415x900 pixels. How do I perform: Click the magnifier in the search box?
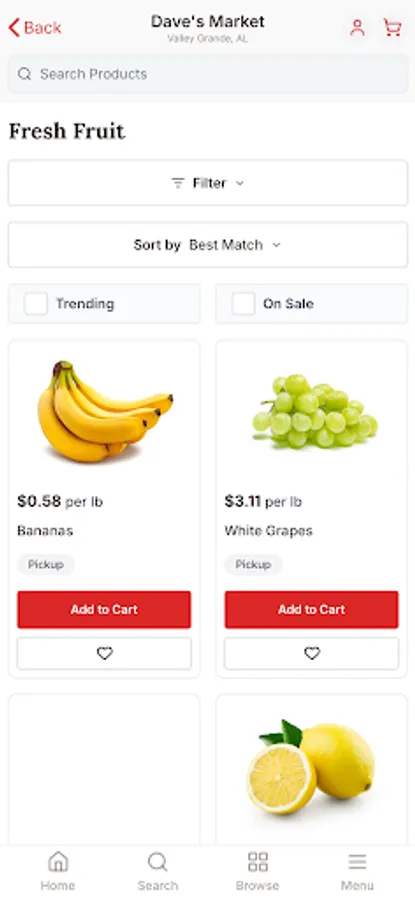point(25,74)
